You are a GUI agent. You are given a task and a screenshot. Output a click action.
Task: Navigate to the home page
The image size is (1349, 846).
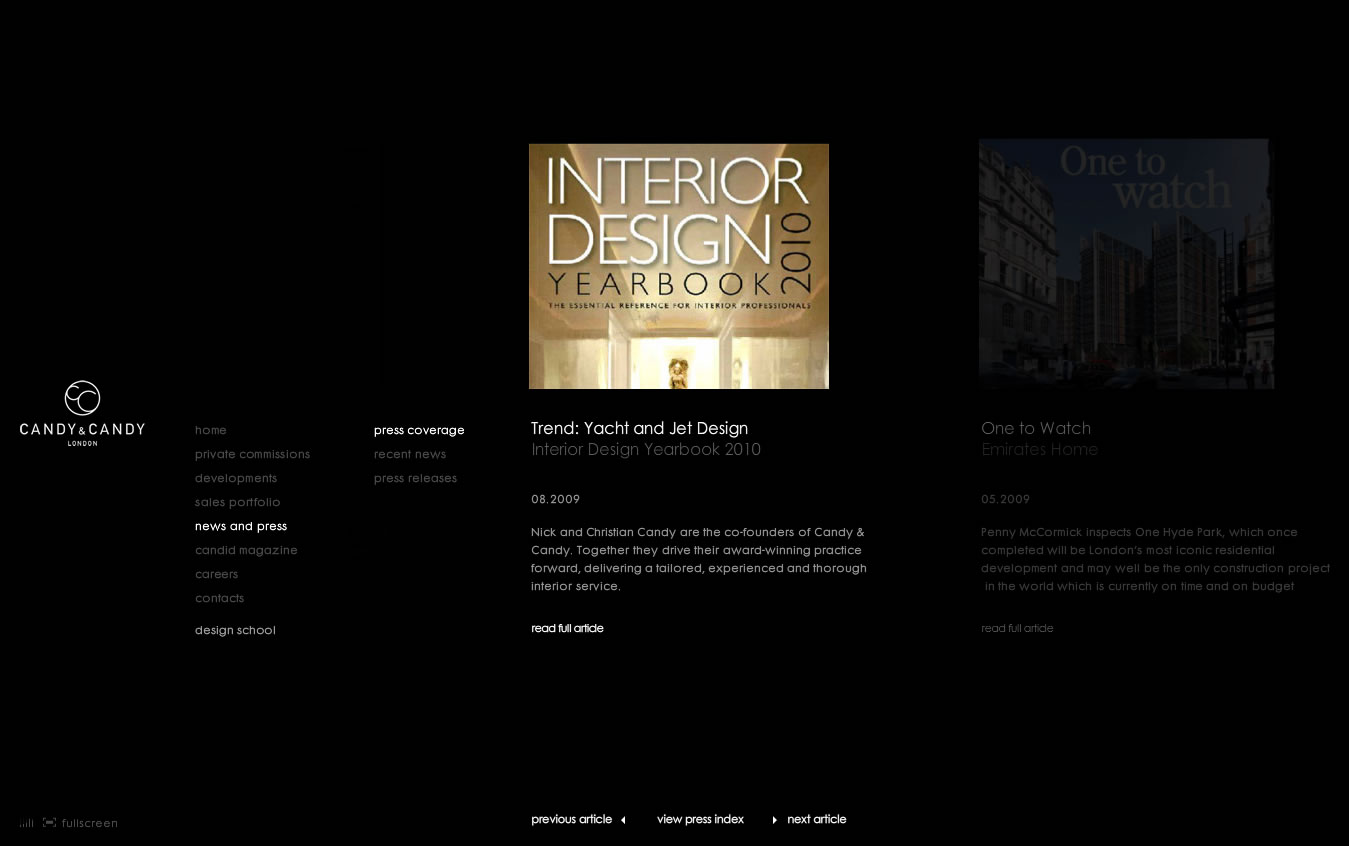[x=211, y=430]
